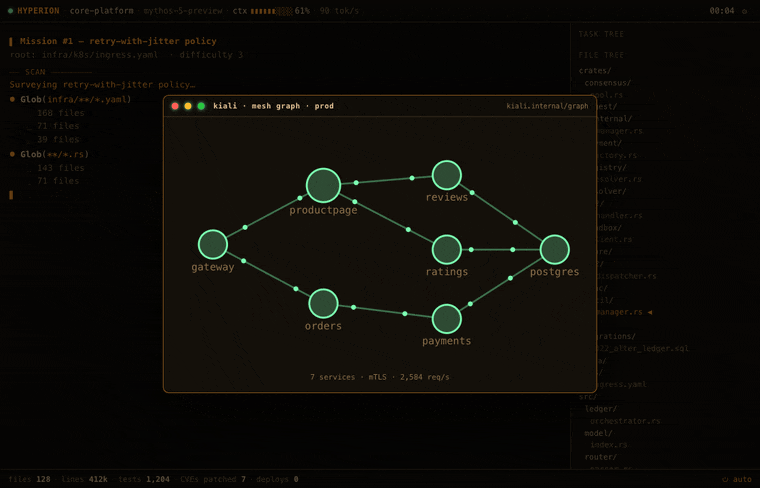760x488 pixels.
Task: Click the CVEs patched 7 status entry
Action: (213, 479)
